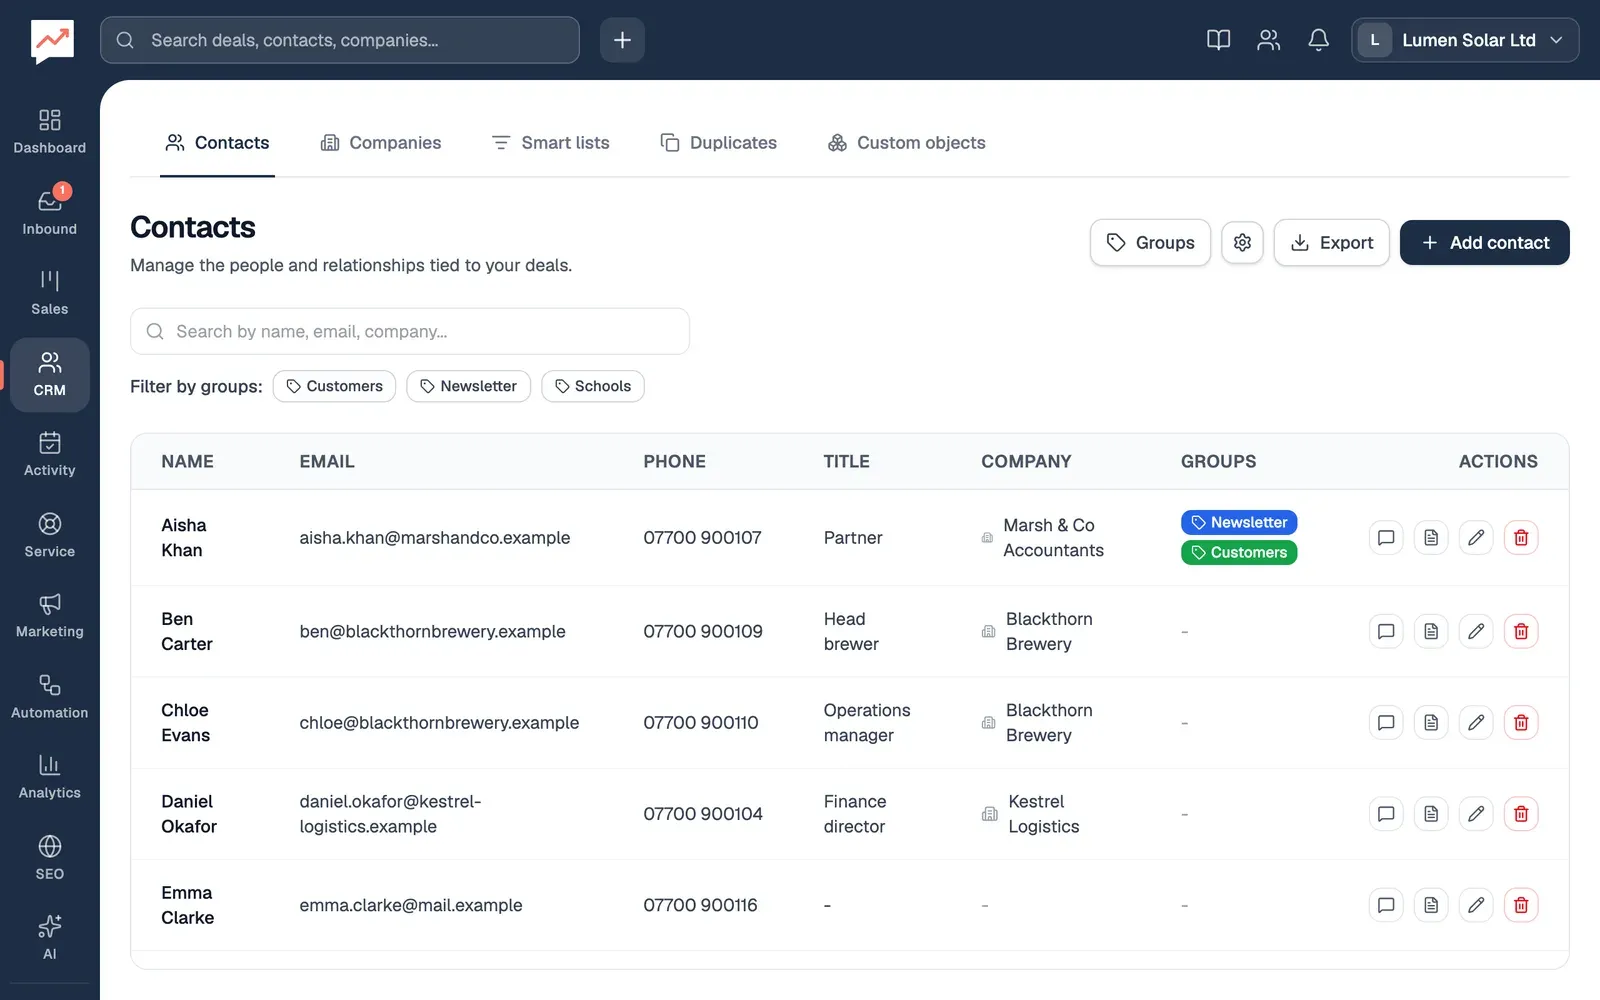
Task: Click the search by name, email field
Action: point(410,331)
